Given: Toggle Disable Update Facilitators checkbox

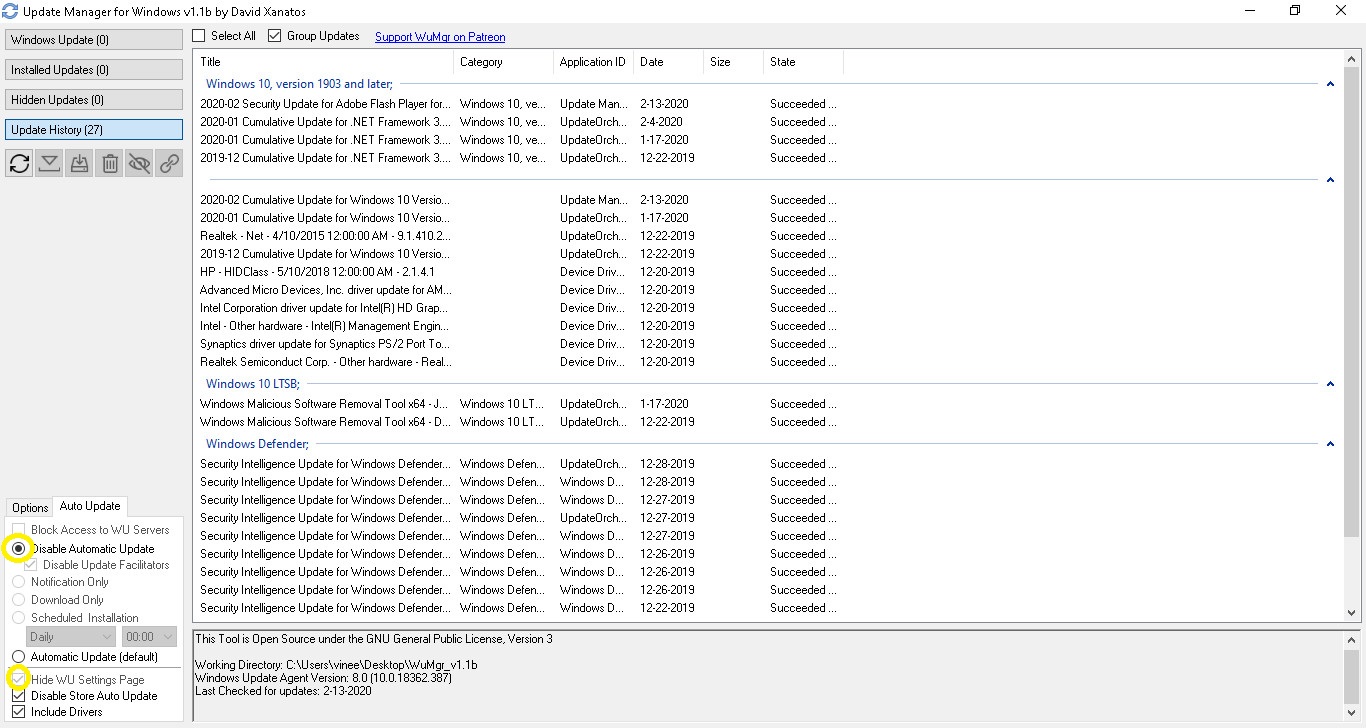Looking at the screenshot, I should click(x=31, y=565).
